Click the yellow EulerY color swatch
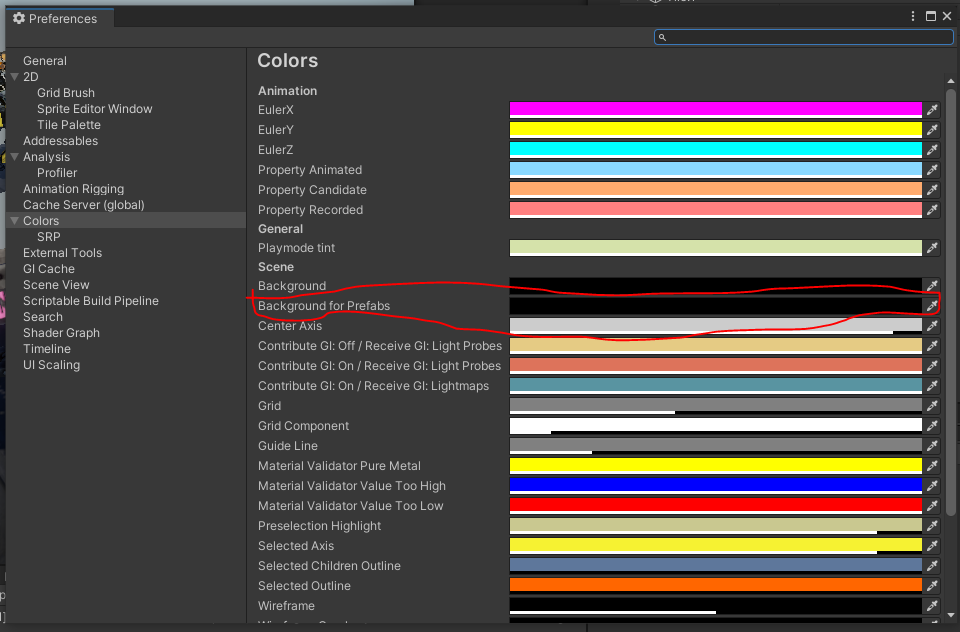This screenshot has height=632, width=960. [715, 130]
